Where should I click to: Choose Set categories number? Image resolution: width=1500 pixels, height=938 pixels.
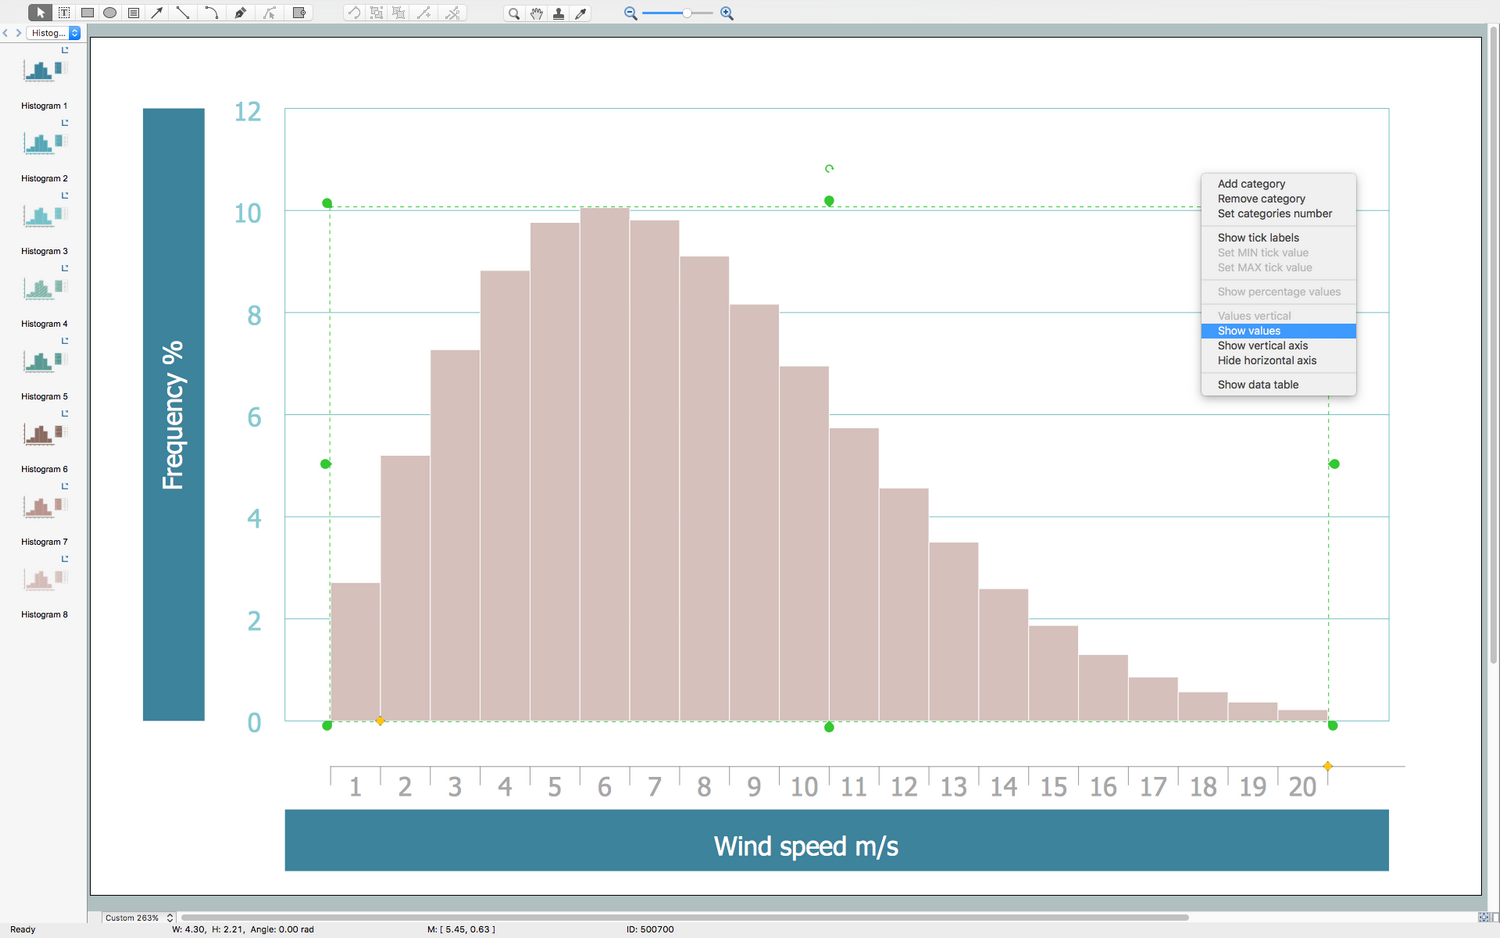[1274, 214]
